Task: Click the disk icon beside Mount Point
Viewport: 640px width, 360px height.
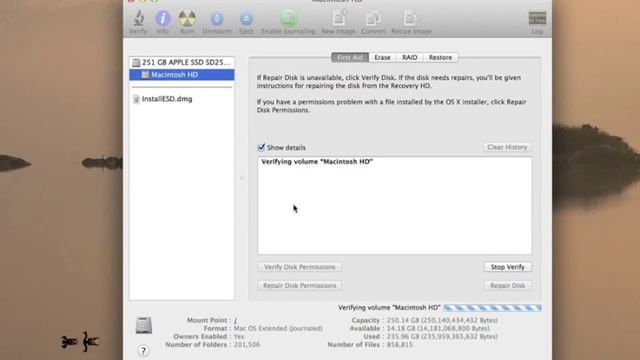Action: point(144,325)
